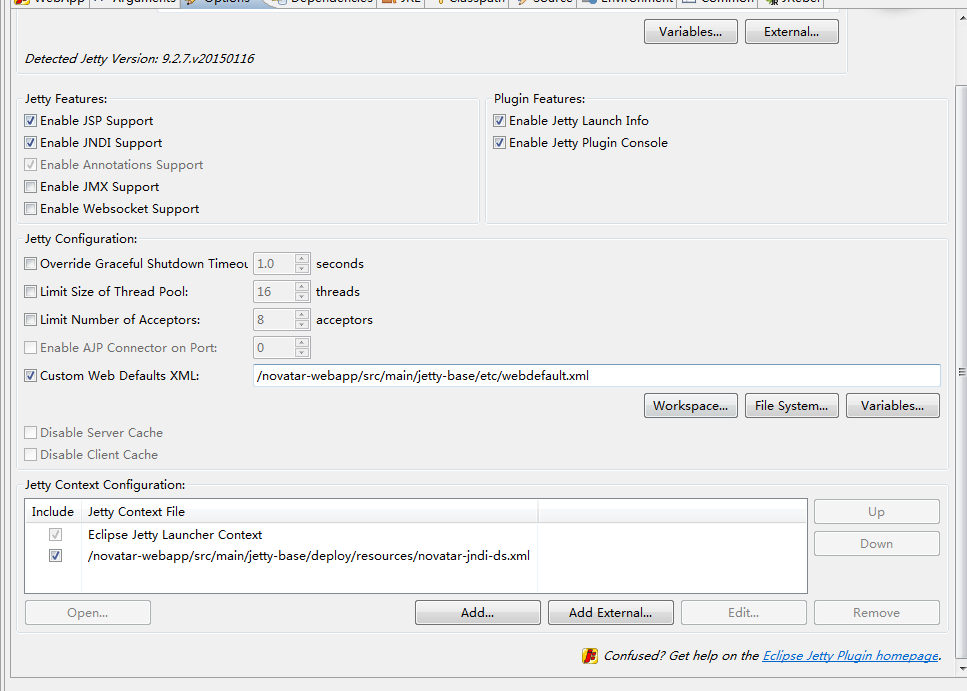Decrement the acceptors count spinner

pos(302,325)
